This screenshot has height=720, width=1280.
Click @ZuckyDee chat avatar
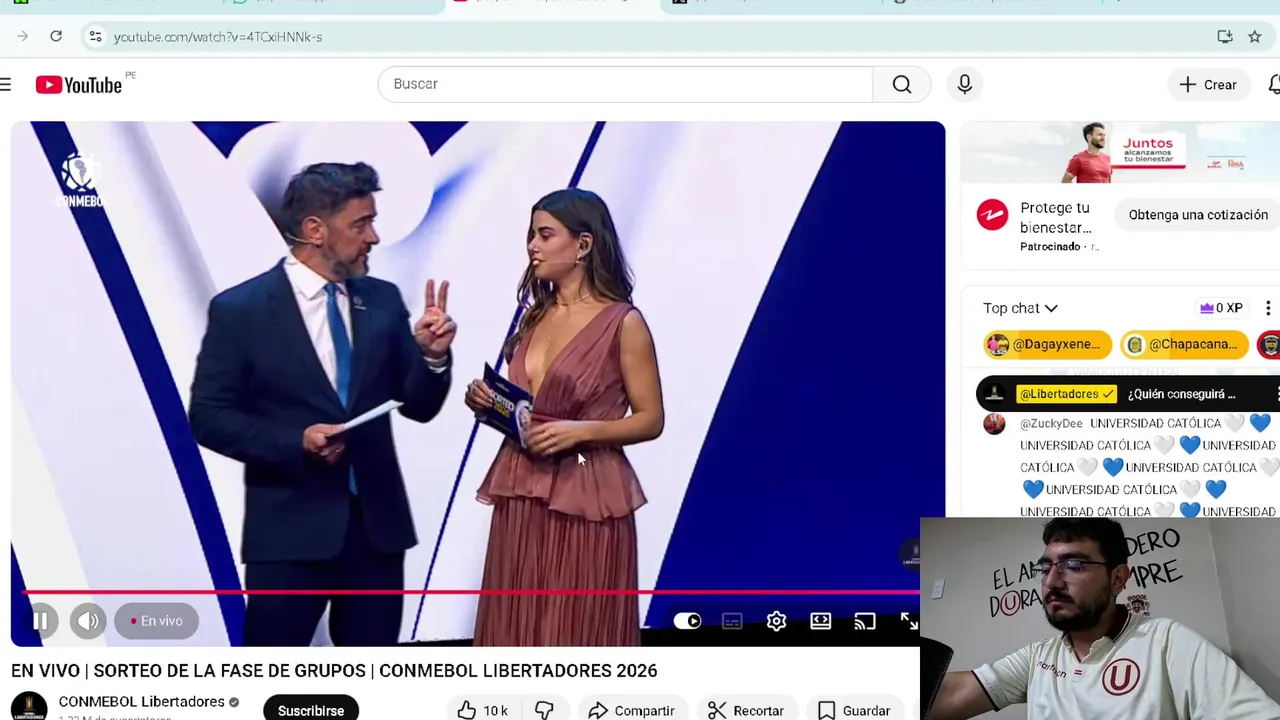pyautogui.click(x=994, y=423)
